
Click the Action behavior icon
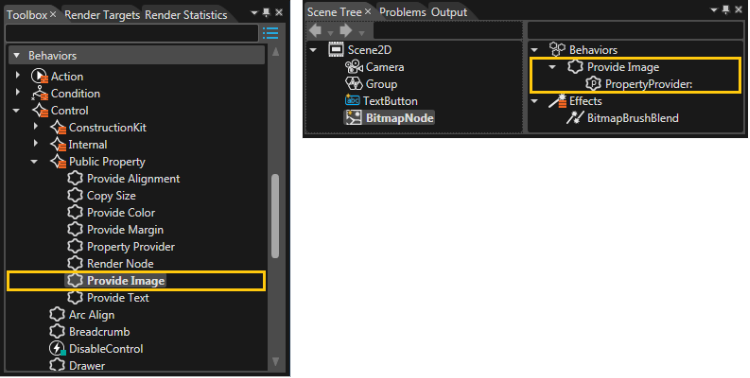[x=39, y=76]
